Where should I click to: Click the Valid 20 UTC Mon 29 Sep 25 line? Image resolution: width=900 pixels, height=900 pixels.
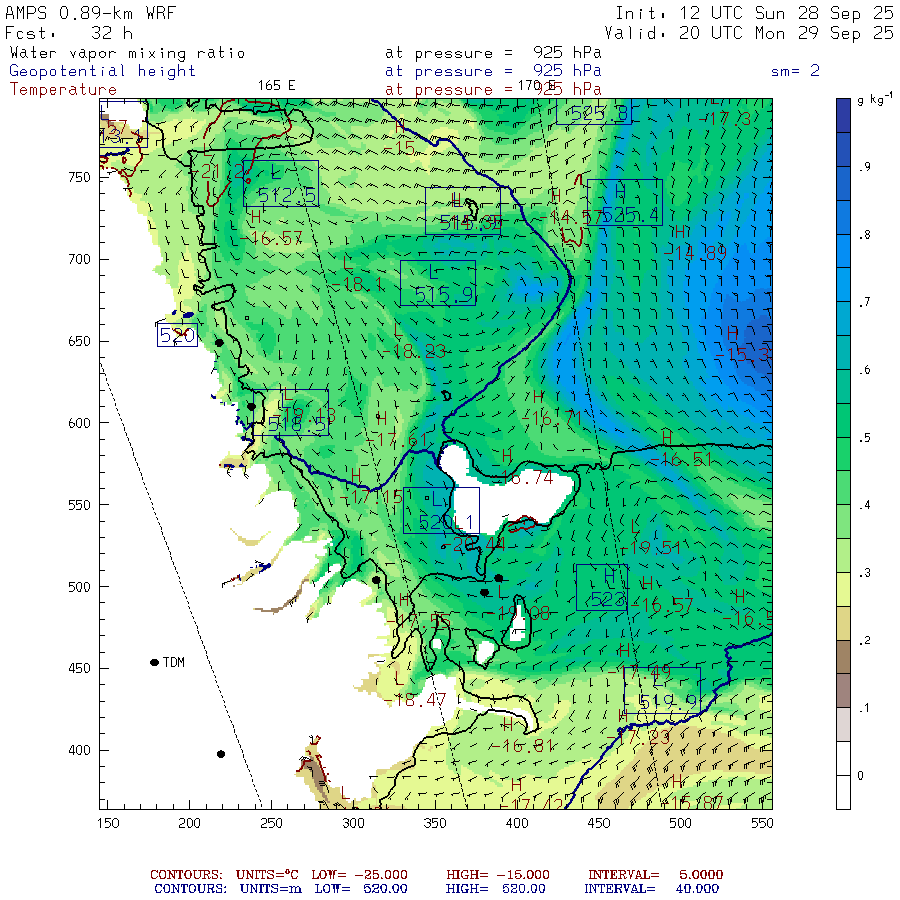pos(748,33)
